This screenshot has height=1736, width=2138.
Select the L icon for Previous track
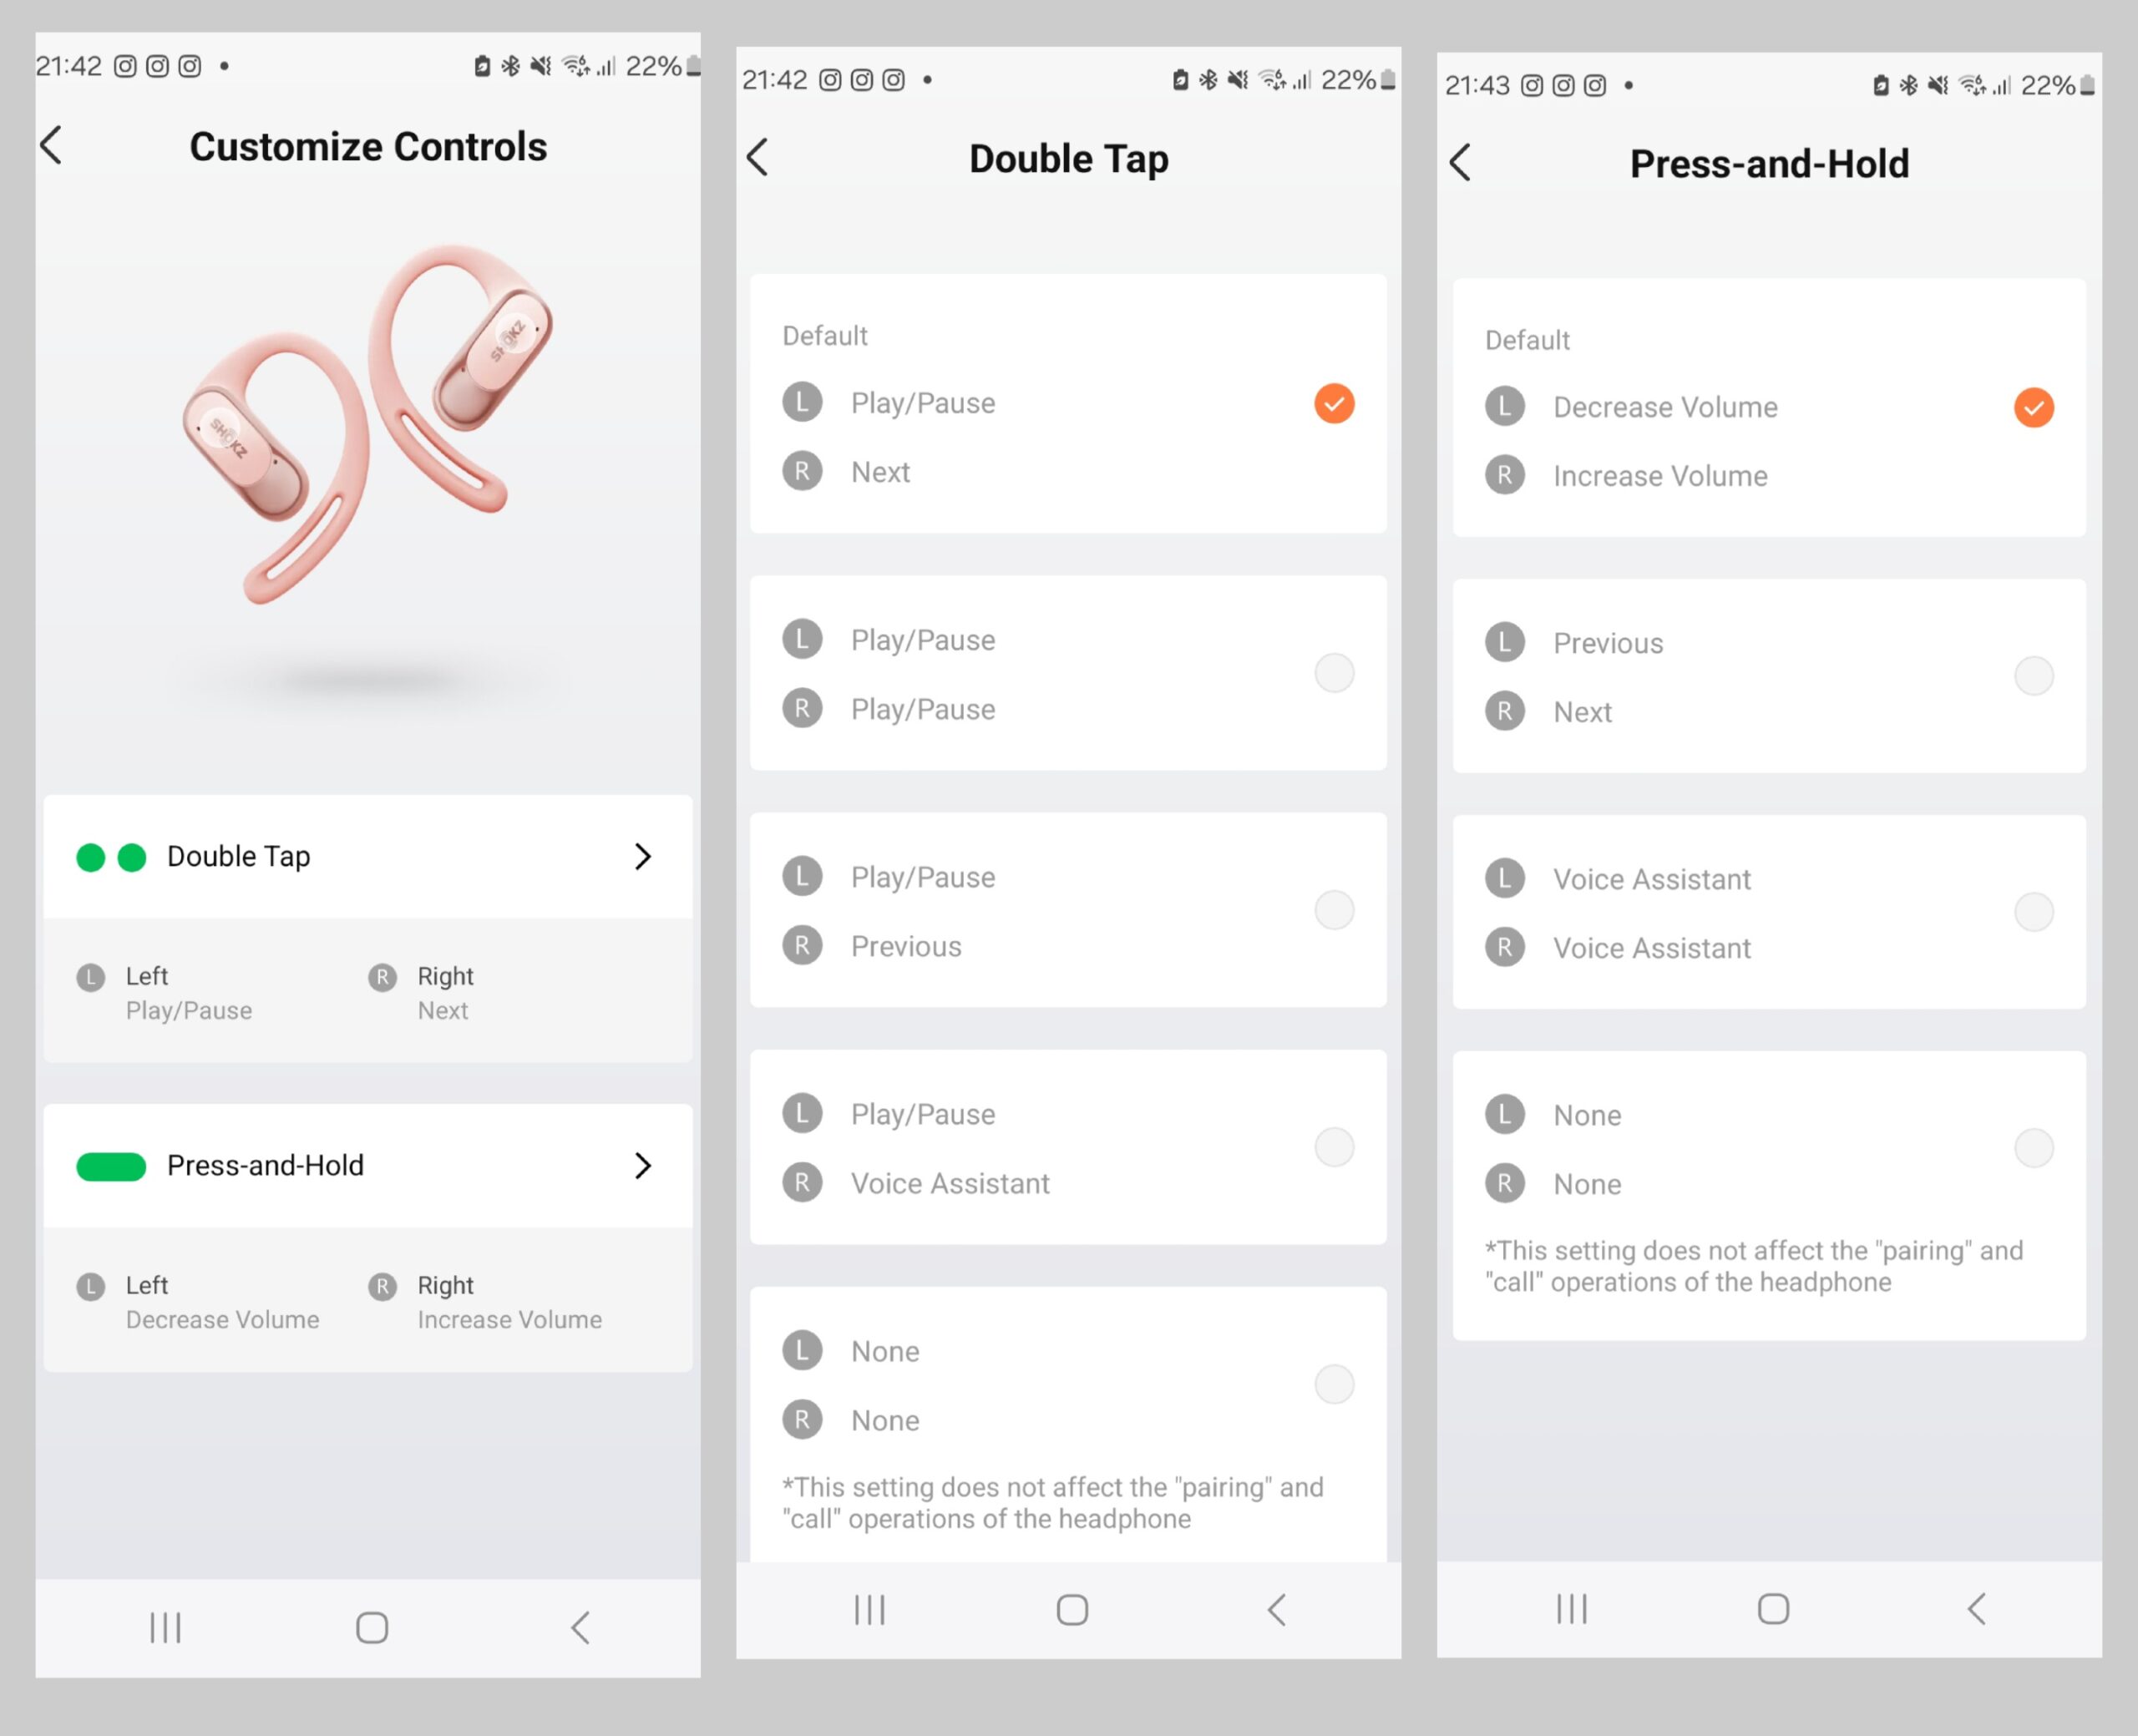1506,640
